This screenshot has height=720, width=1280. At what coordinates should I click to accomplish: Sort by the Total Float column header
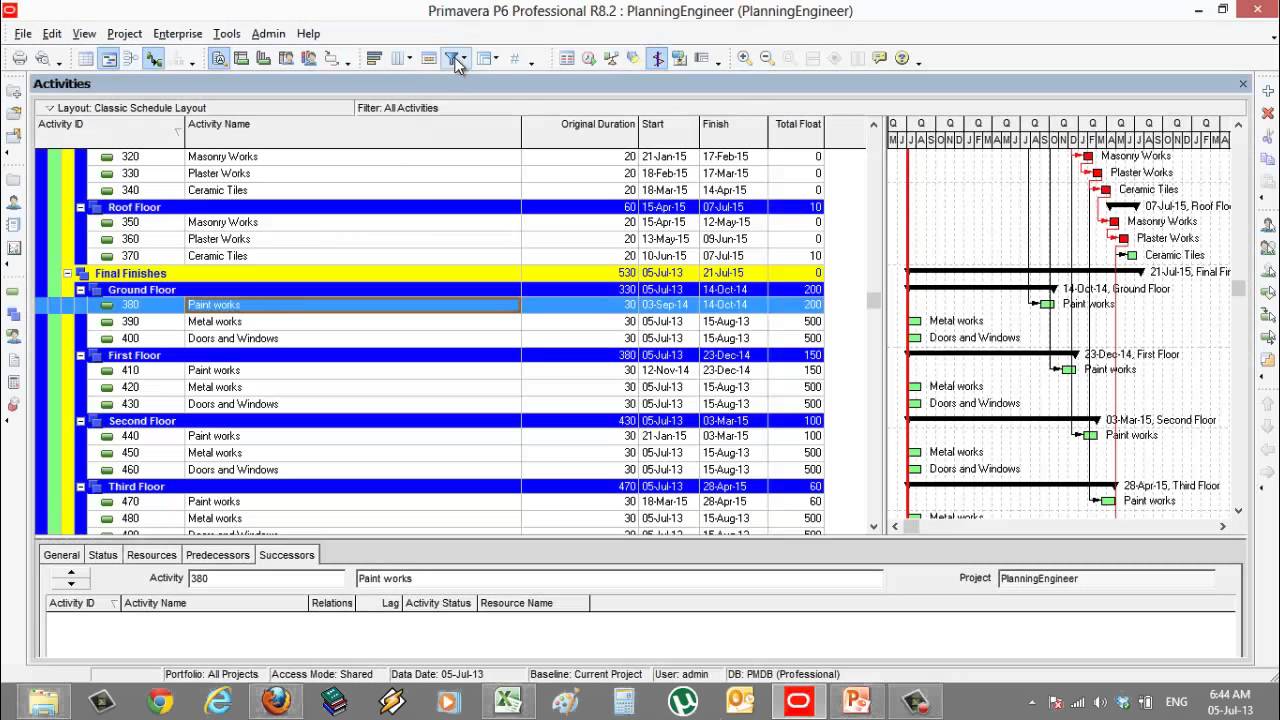point(796,131)
